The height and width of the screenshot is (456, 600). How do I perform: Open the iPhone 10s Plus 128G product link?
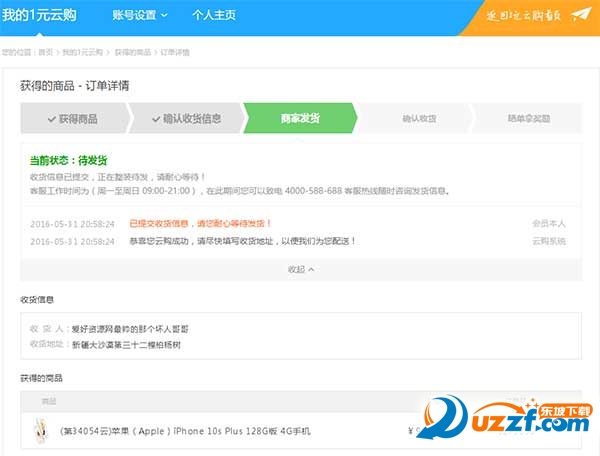[185, 431]
